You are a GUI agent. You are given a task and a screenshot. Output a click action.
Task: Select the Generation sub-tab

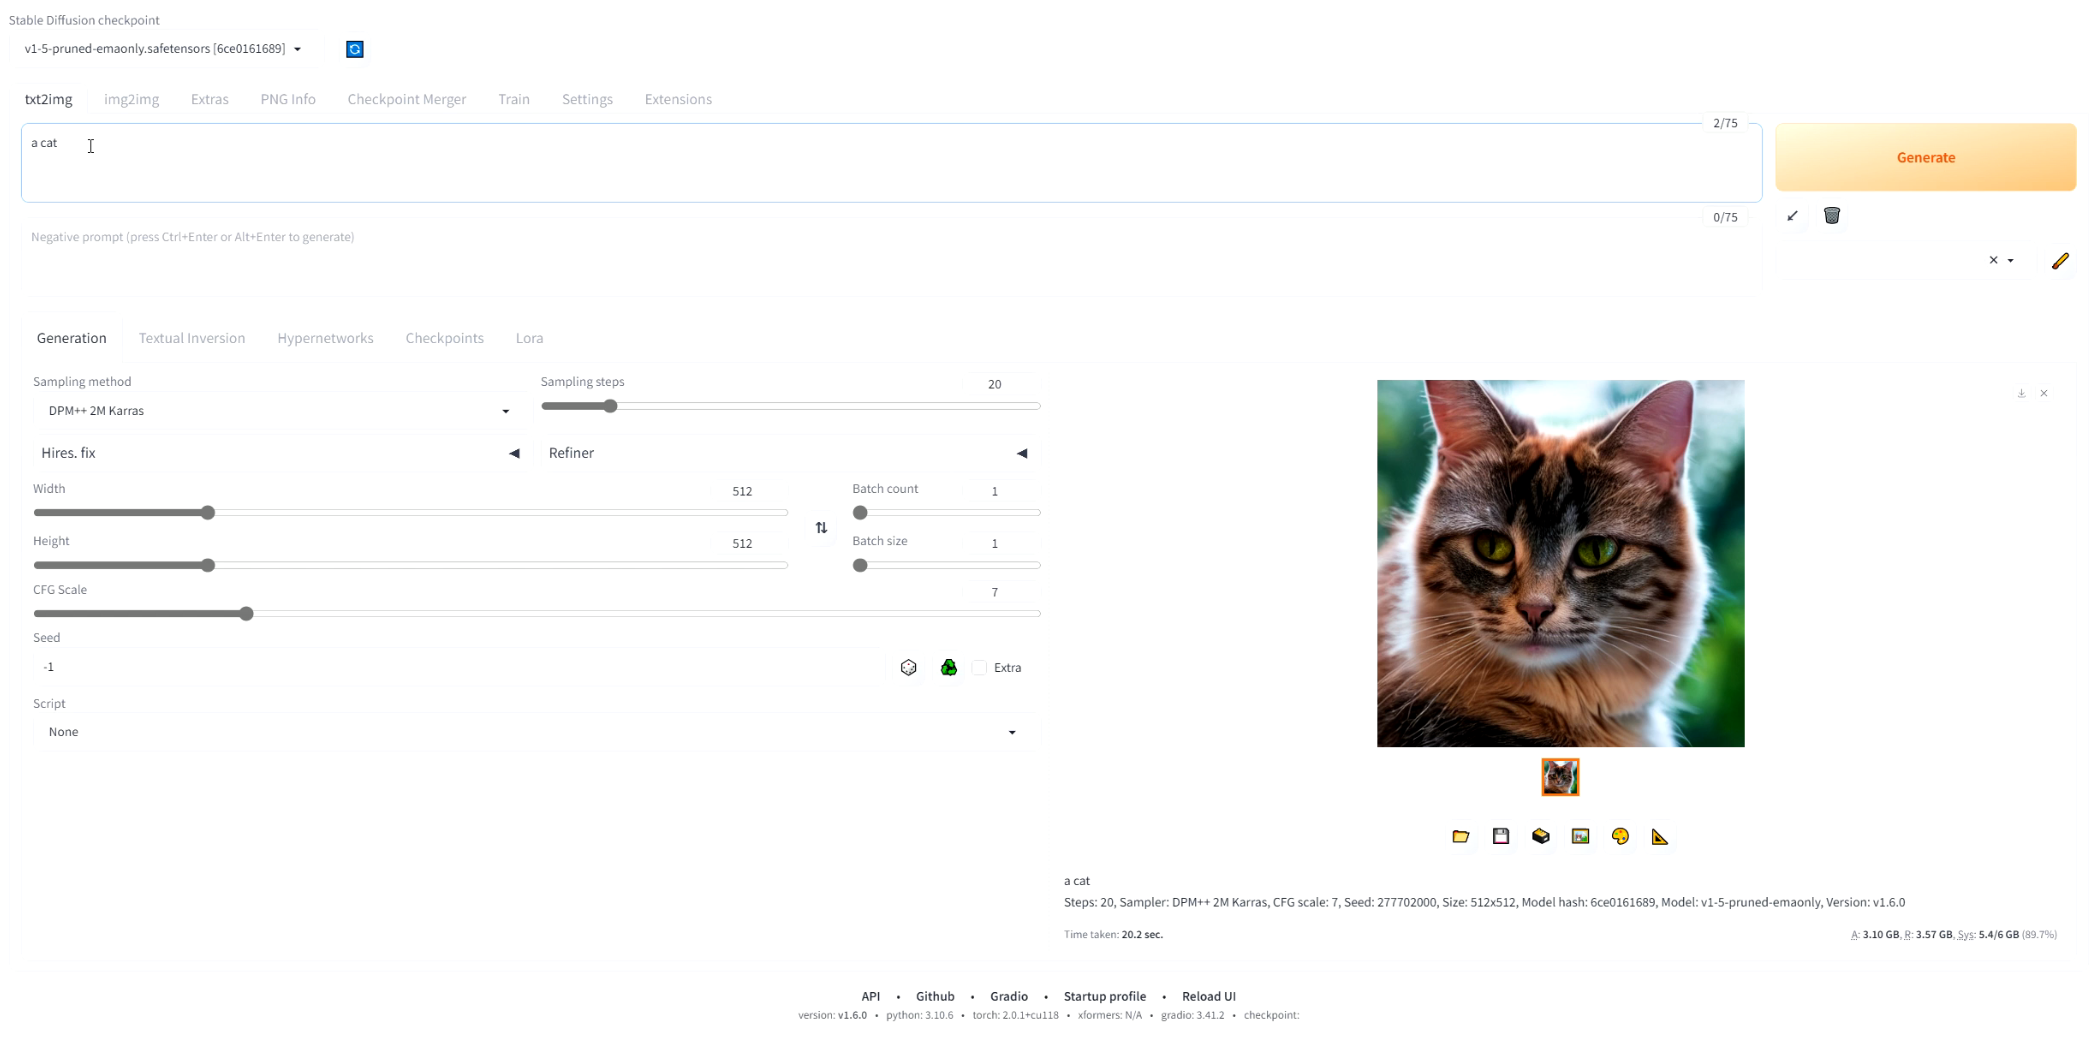tap(71, 338)
